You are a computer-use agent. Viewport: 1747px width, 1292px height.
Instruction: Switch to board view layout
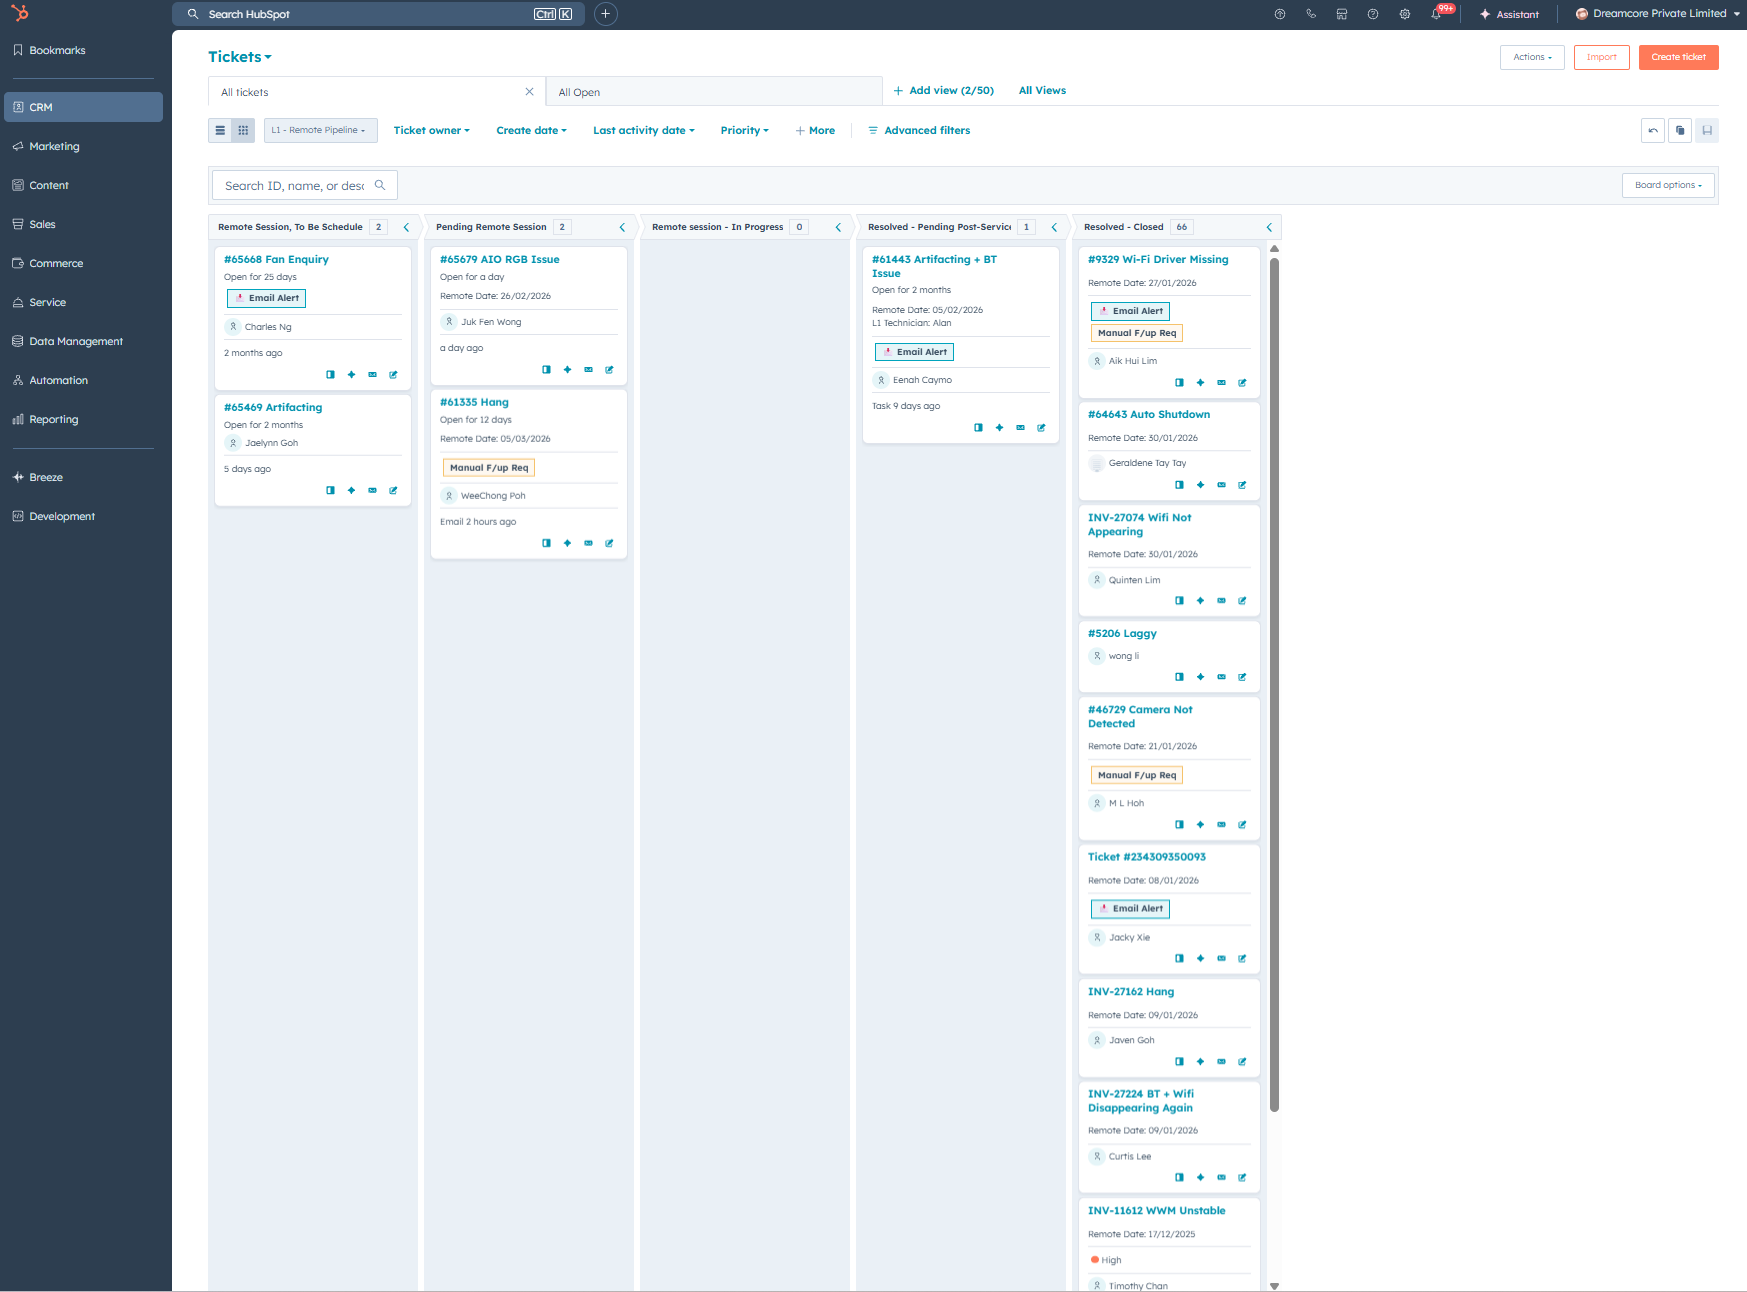243,131
